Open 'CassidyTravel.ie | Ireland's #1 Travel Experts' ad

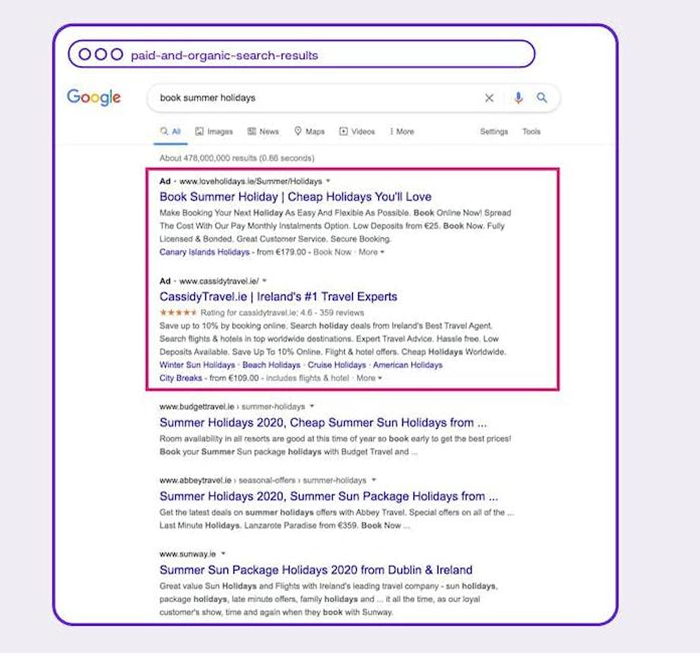point(278,297)
